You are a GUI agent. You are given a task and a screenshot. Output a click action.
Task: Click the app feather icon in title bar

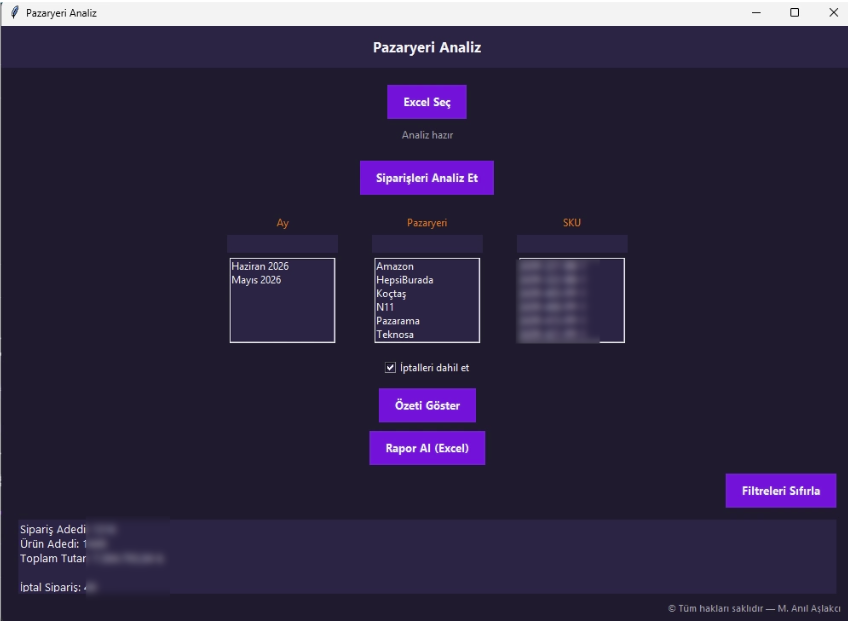(x=15, y=12)
